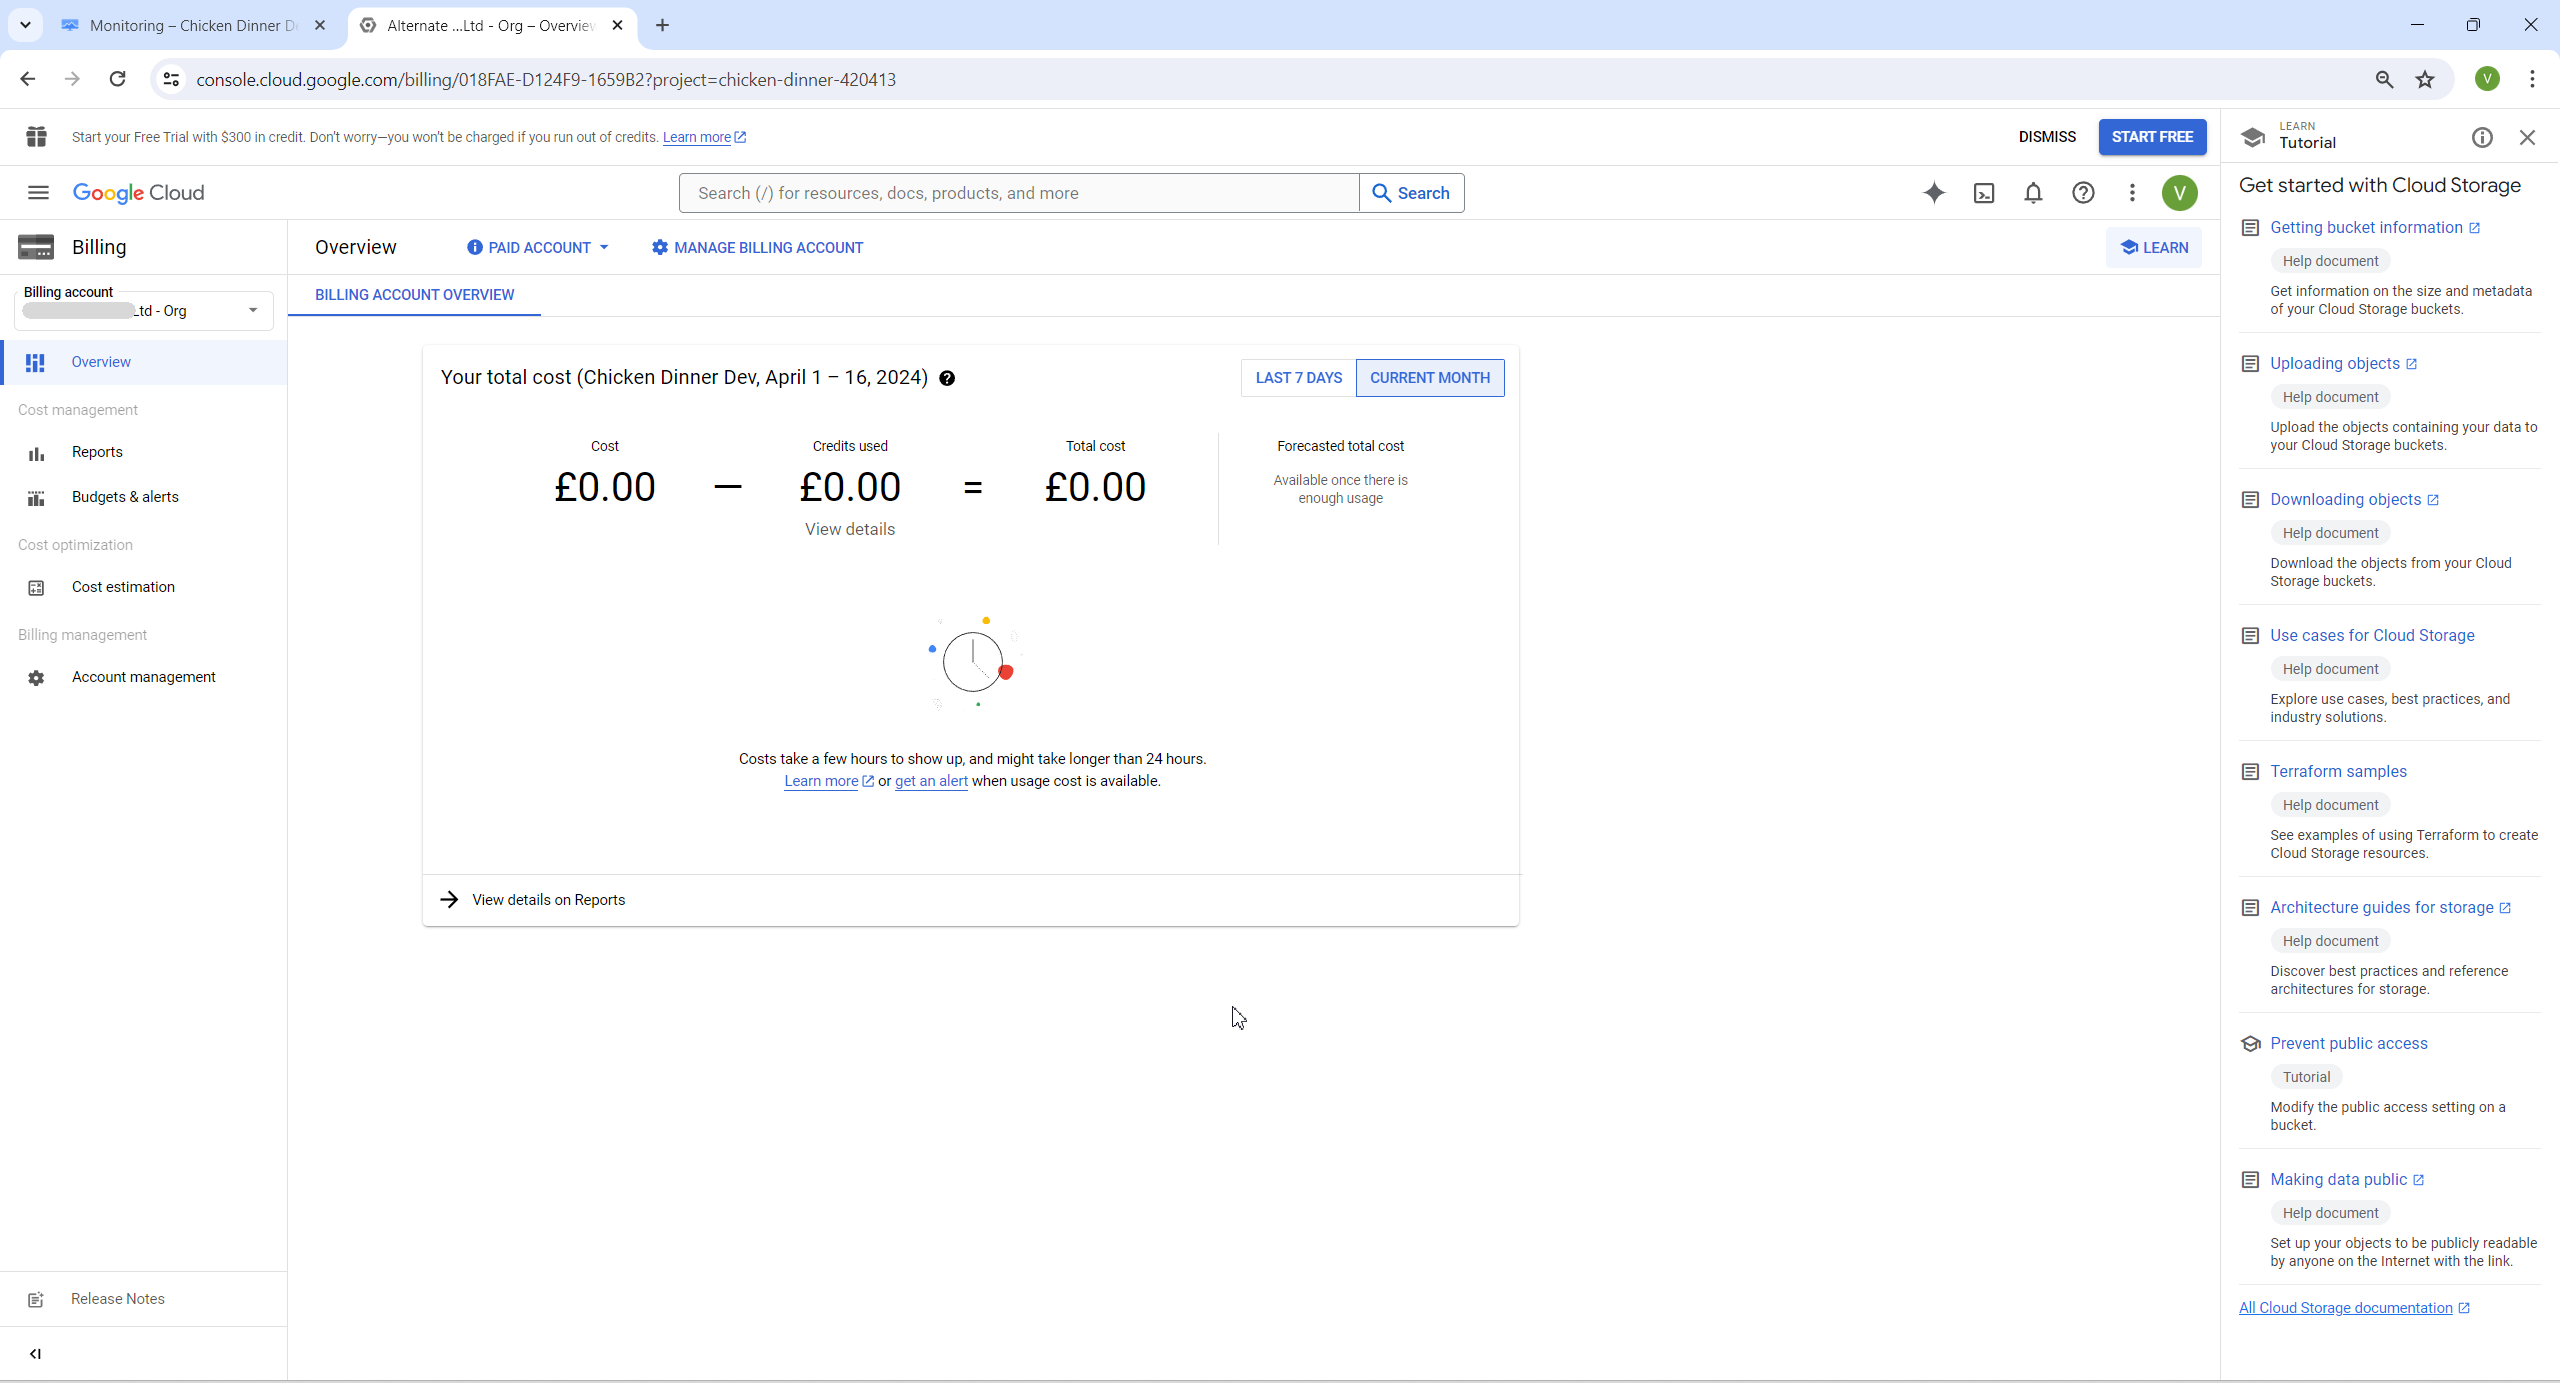The image size is (2560, 1383).
Task: Click the Manage Billing Account button
Action: pos(757,248)
